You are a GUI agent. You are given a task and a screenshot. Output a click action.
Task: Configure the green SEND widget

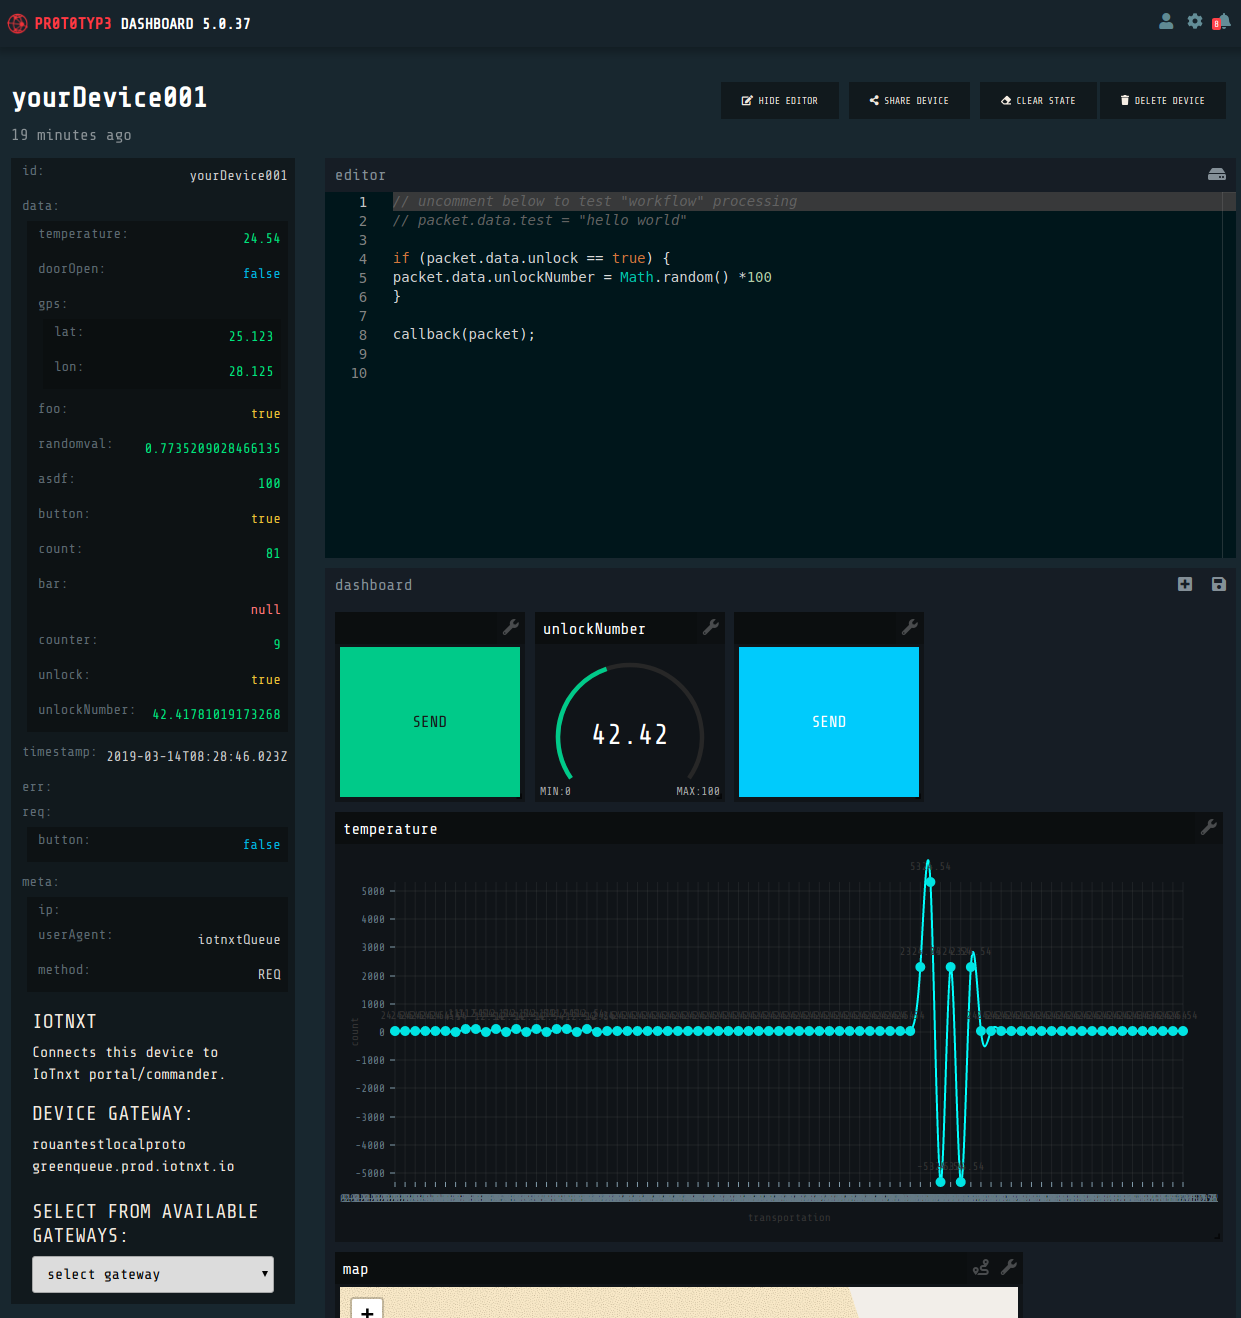coord(510,627)
